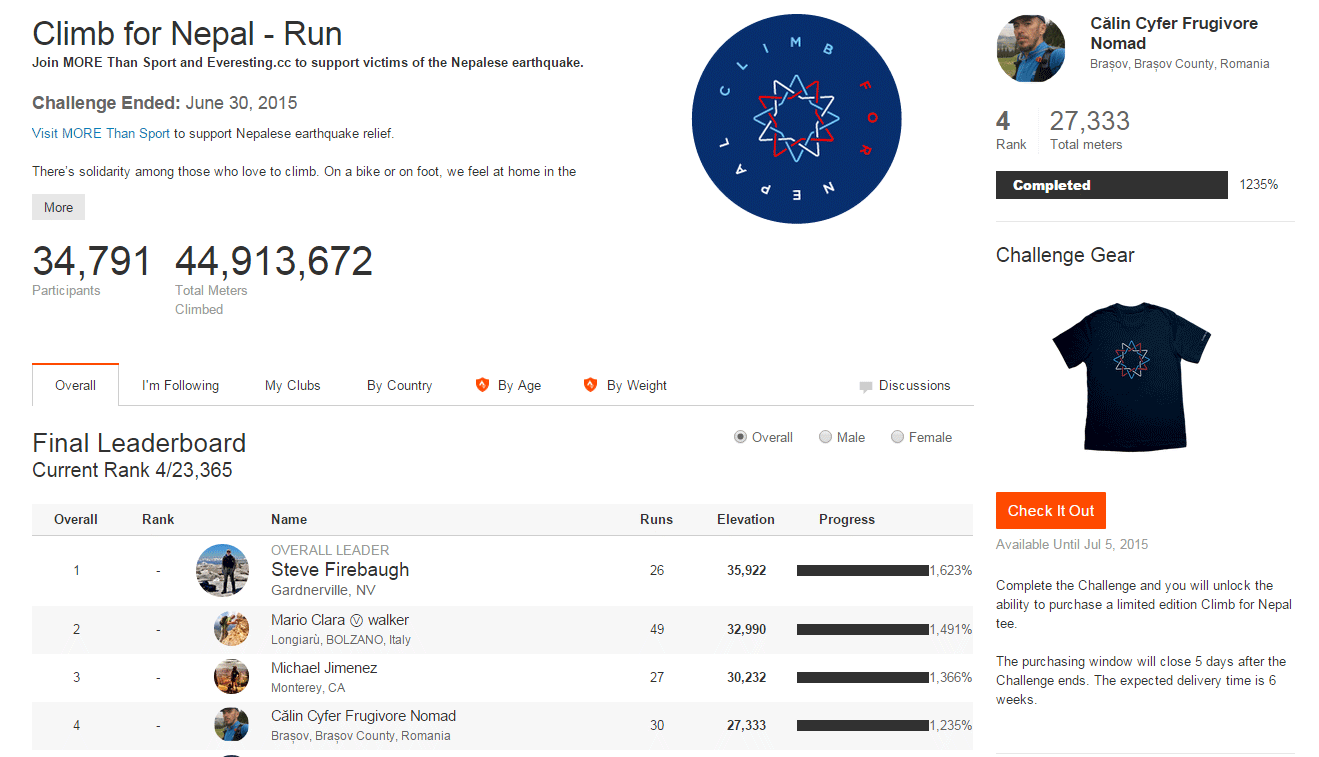Open Mario Clara's profile avatar
The height and width of the screenshot is (757, 1319).
[231, 629]
